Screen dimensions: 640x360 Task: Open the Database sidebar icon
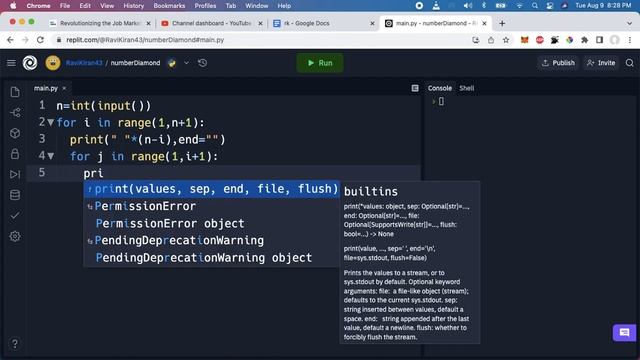(15, 195)
